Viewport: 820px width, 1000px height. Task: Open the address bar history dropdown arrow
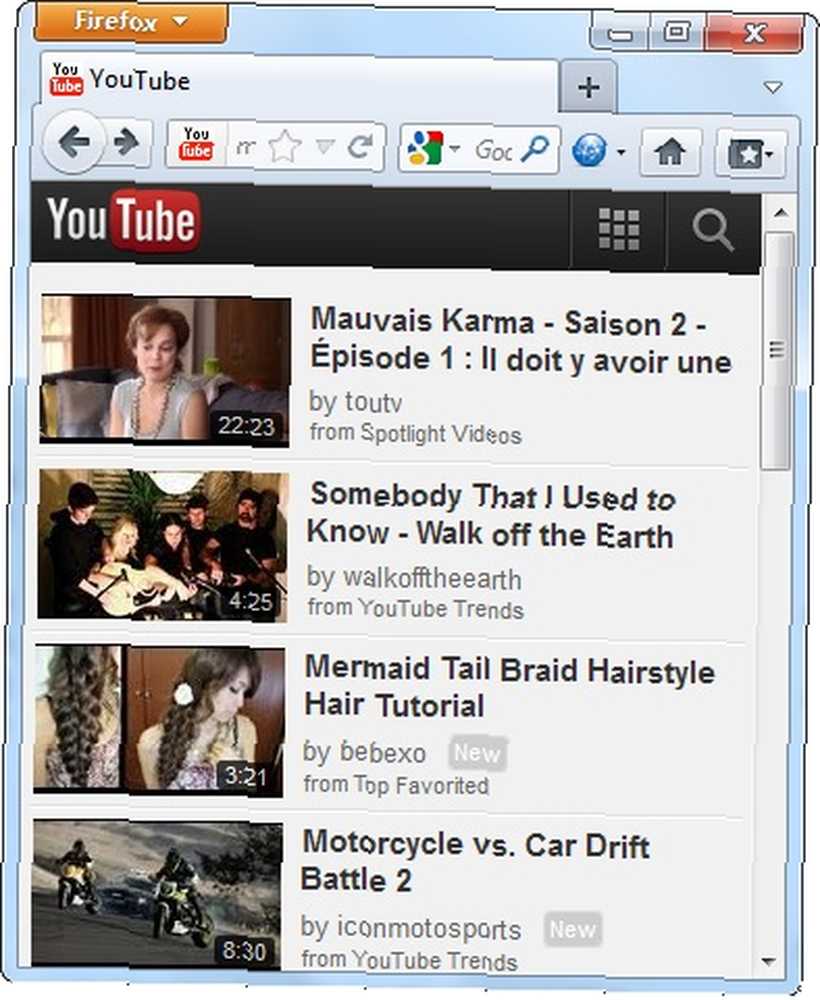coord(325,147)
